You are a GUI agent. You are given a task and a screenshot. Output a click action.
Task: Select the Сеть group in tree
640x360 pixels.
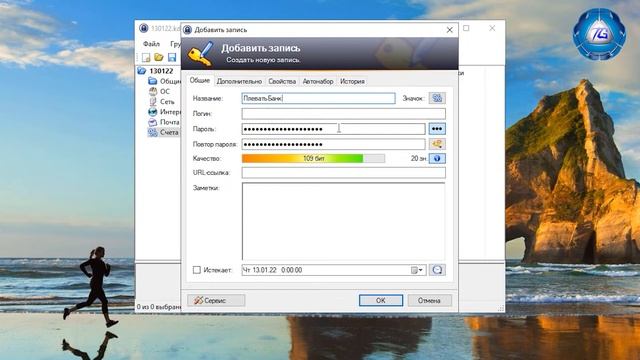[162, 102]
